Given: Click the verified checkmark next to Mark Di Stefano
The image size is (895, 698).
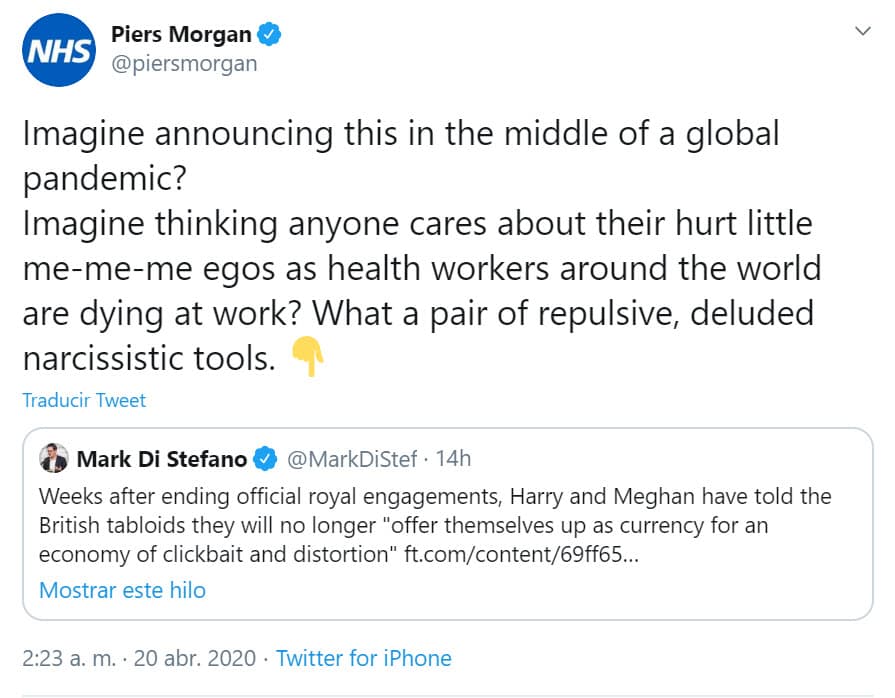Looking at the screenshot, I should click(x=263, y=458).
